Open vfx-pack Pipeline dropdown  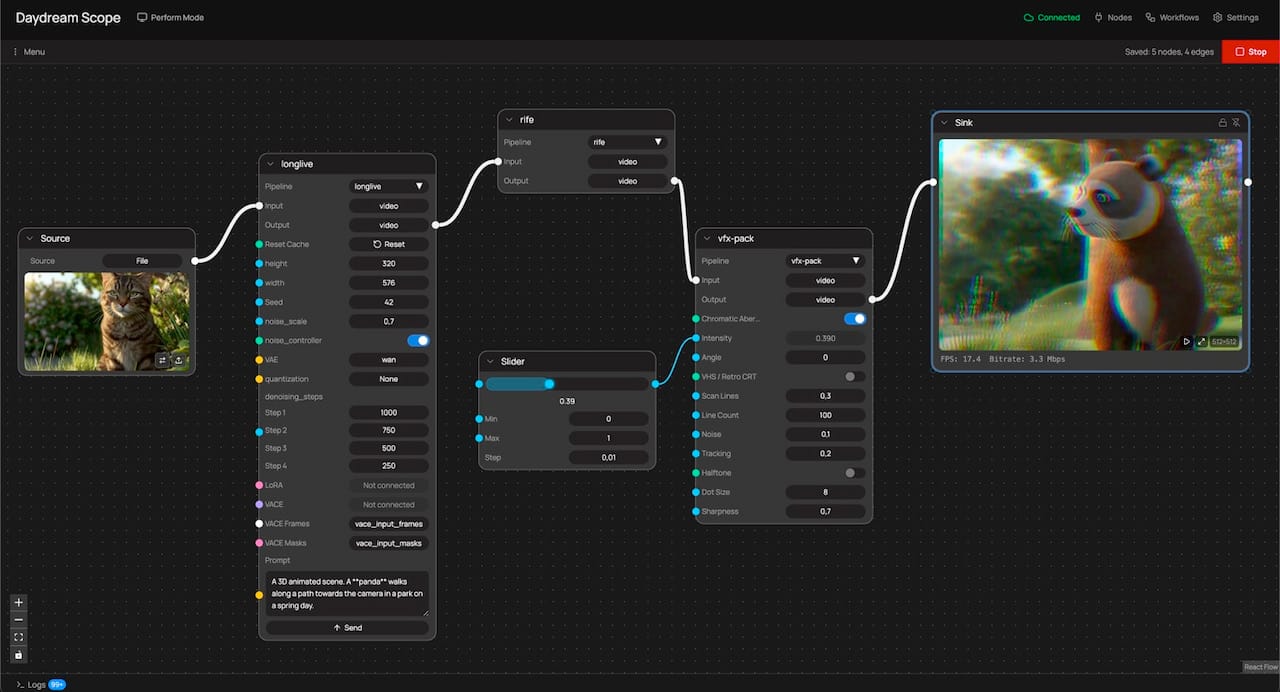[826, 261]
